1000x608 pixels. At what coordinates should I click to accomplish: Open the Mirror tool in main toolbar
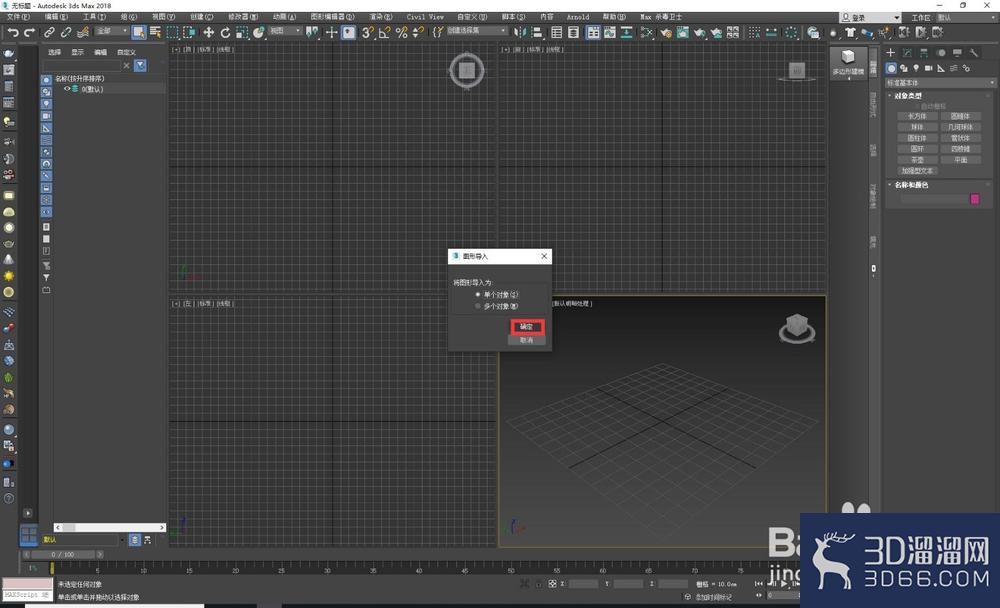[x=520, y=32]
